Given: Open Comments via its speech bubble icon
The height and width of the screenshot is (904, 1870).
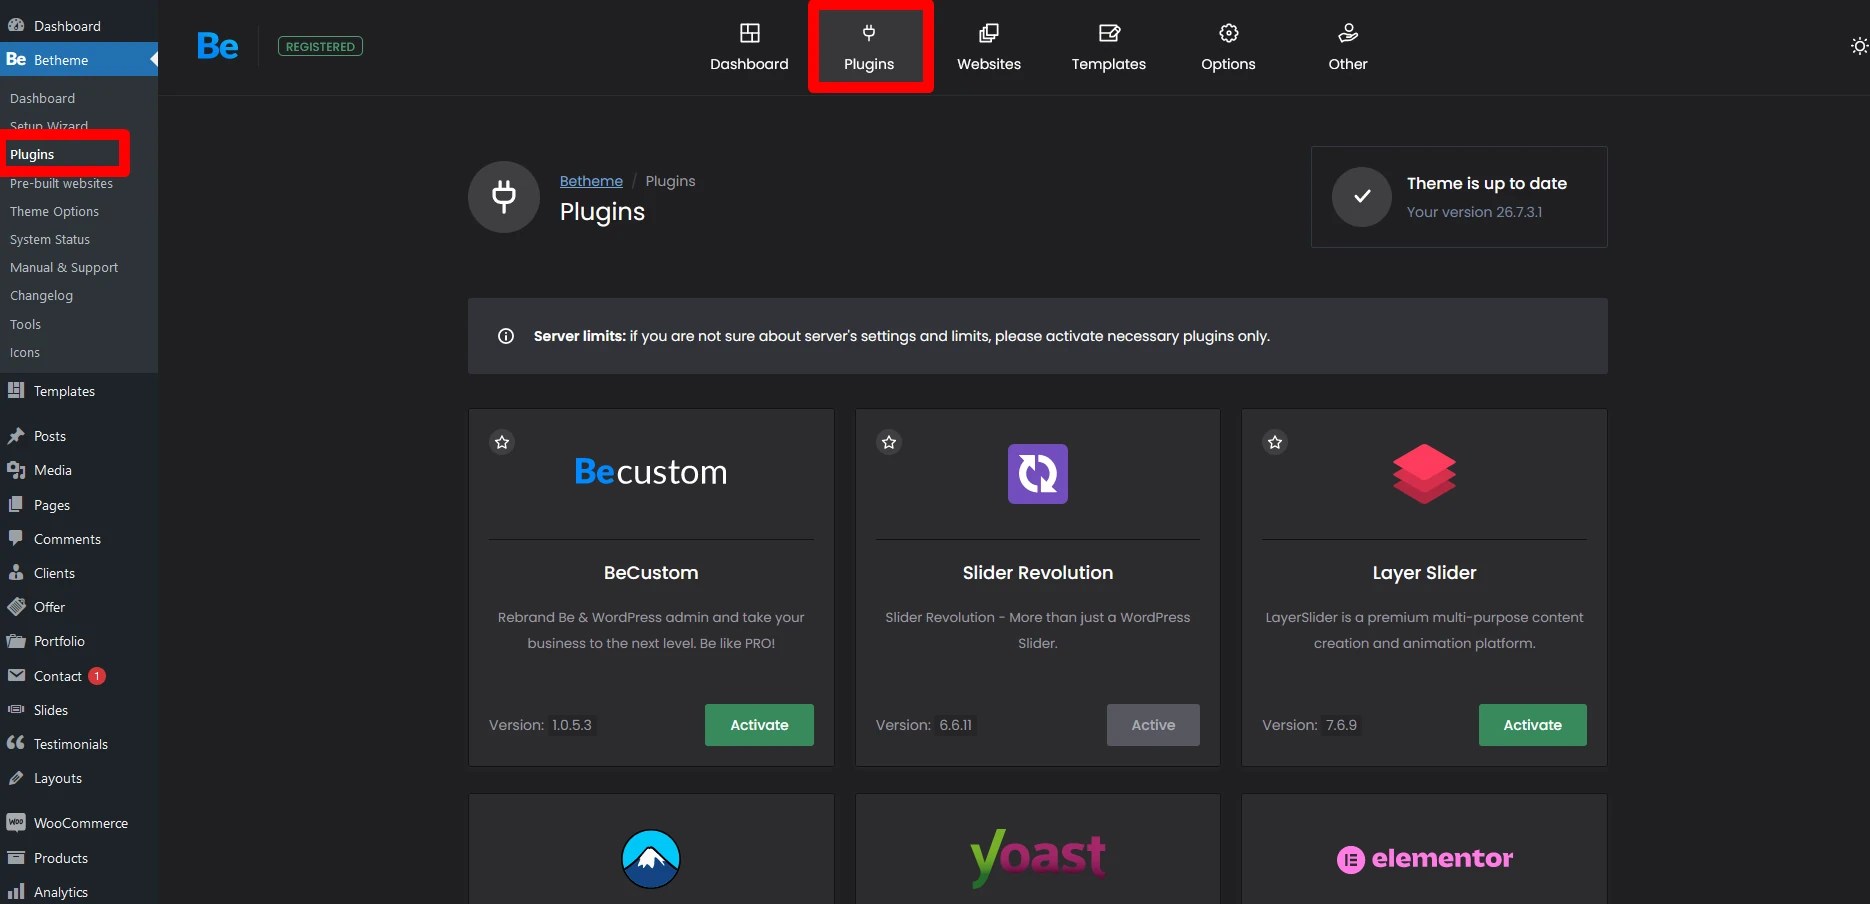Looking at the screenshot, I should 16,538.
